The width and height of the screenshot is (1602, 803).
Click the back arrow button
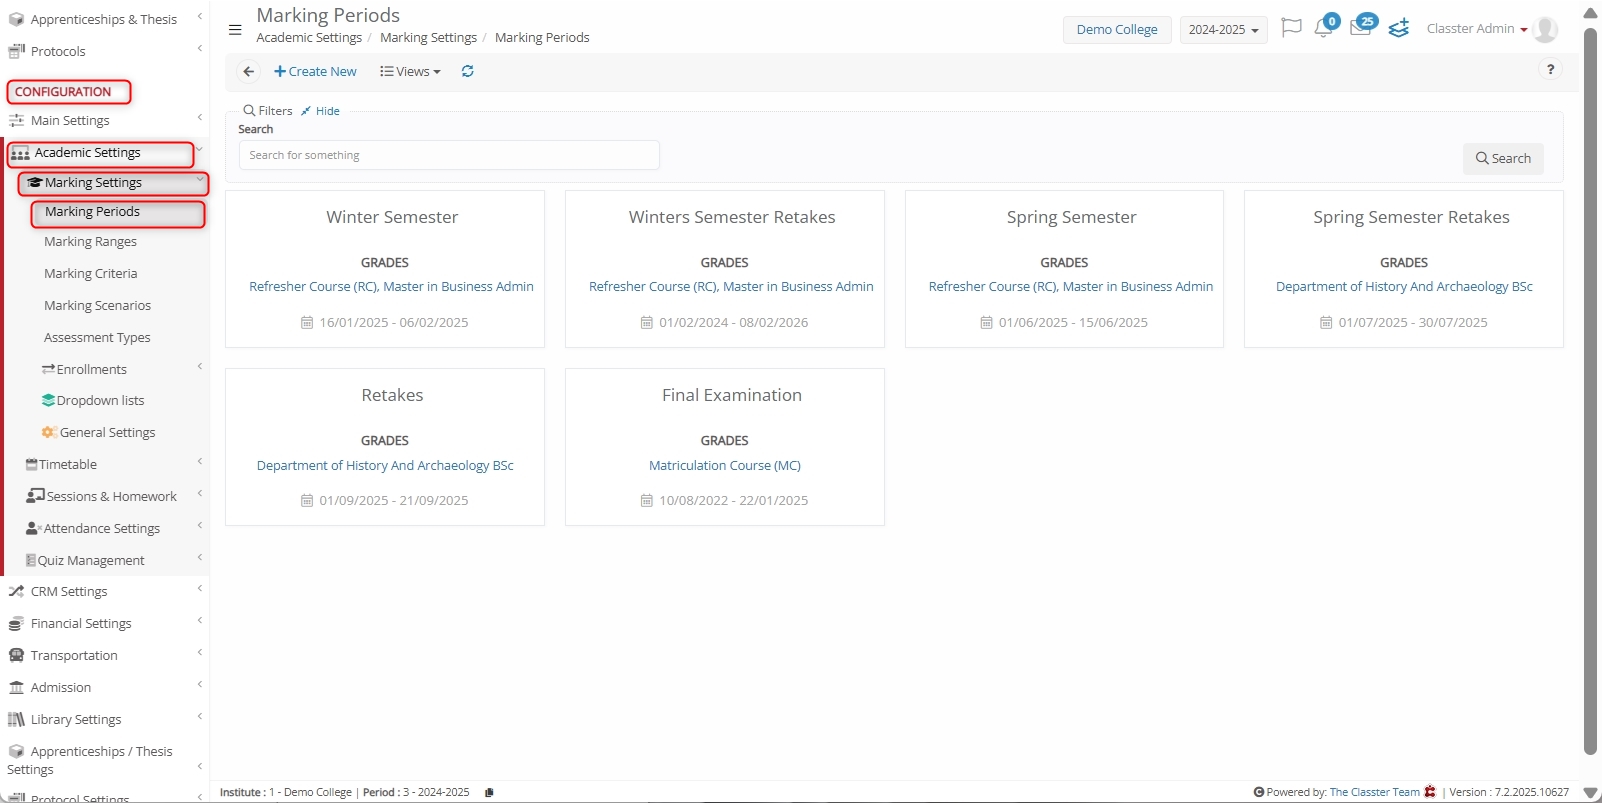point(249,72)
